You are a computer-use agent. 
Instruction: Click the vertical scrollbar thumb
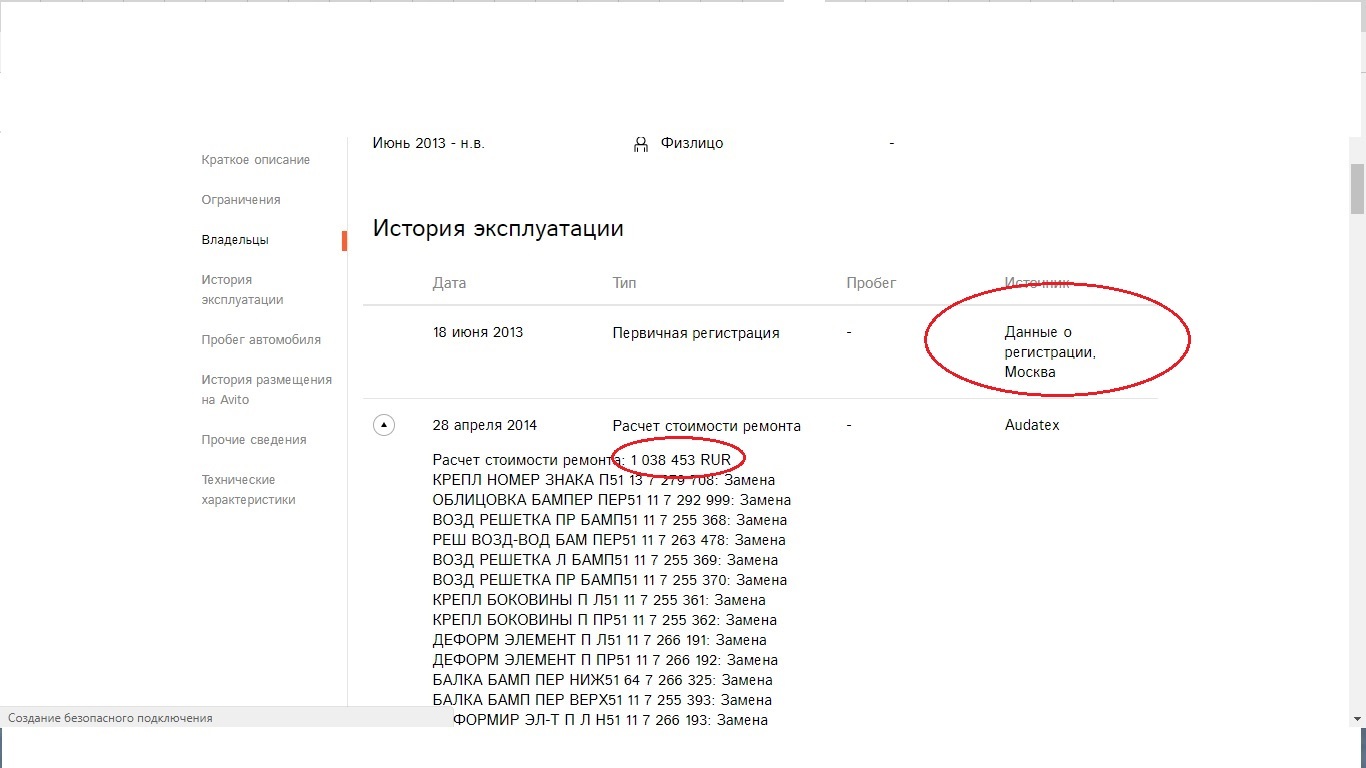(1357, 189)
